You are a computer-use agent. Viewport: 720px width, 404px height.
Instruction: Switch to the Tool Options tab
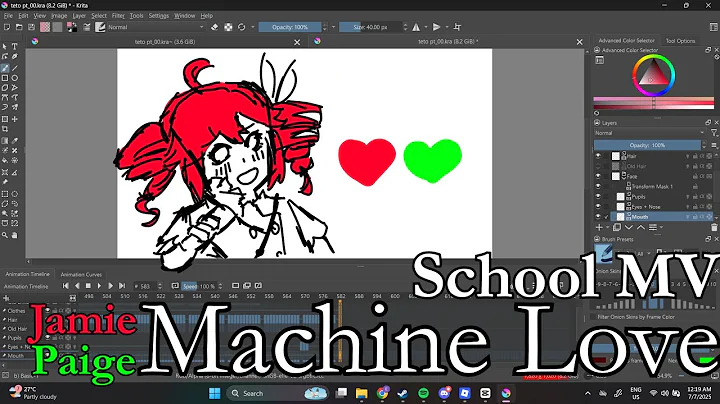[680, 41]
